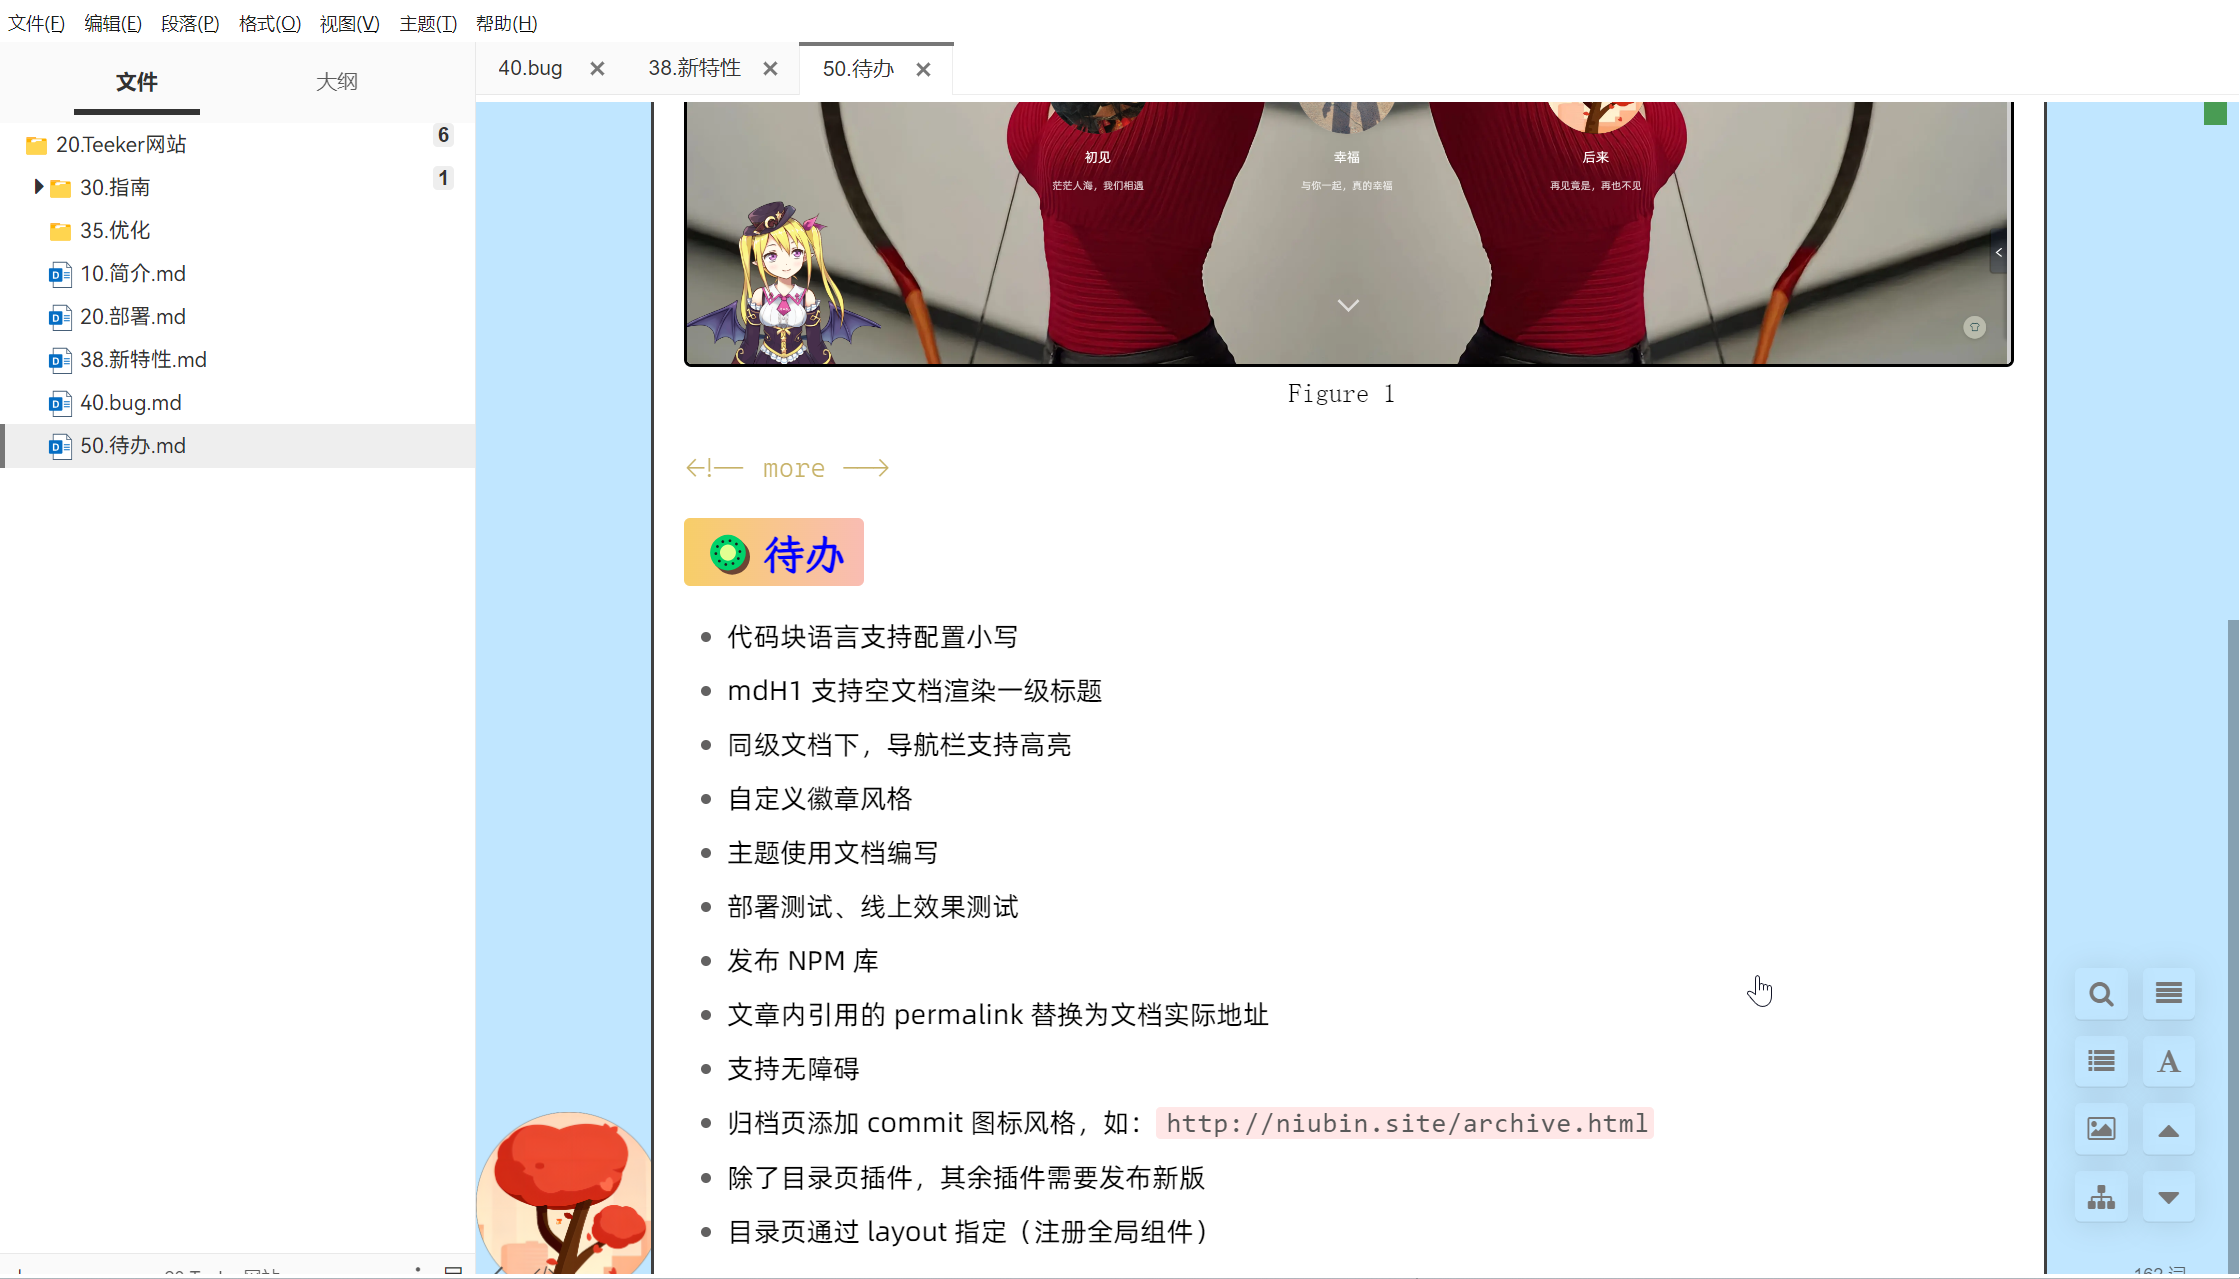Close the 40.bug tab
The image size is (2240, 1279).
(597, 68)
